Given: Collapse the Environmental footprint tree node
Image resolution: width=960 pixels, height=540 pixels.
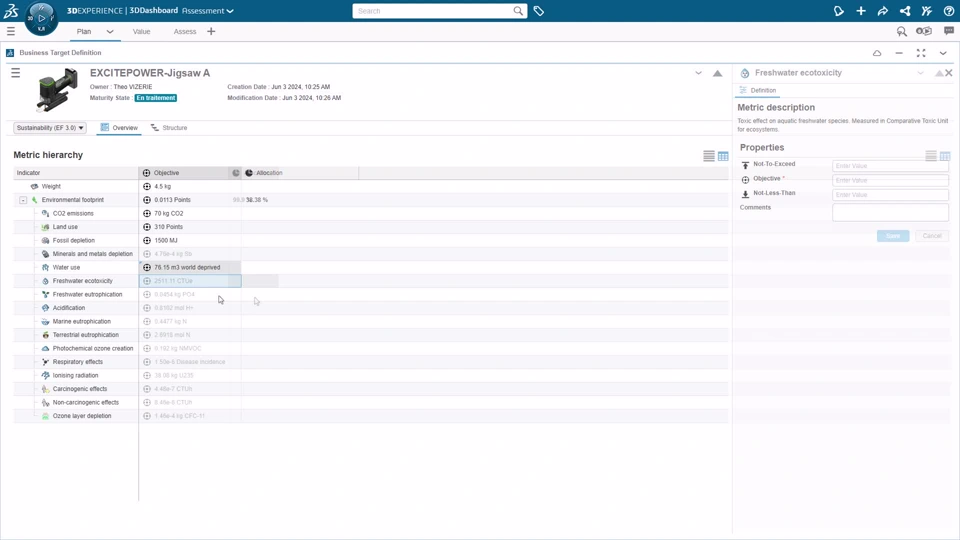Looking at the screenshot, I should tap(23, 200).
